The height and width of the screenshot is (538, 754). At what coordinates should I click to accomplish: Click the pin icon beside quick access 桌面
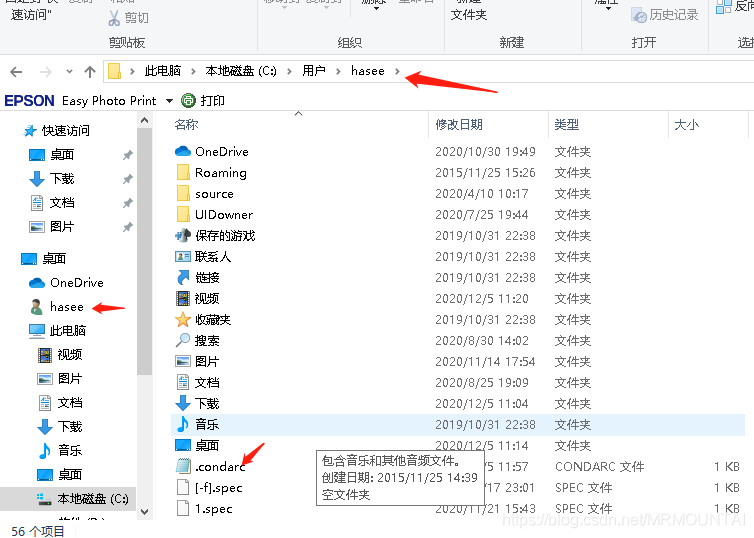coord(127,155)
